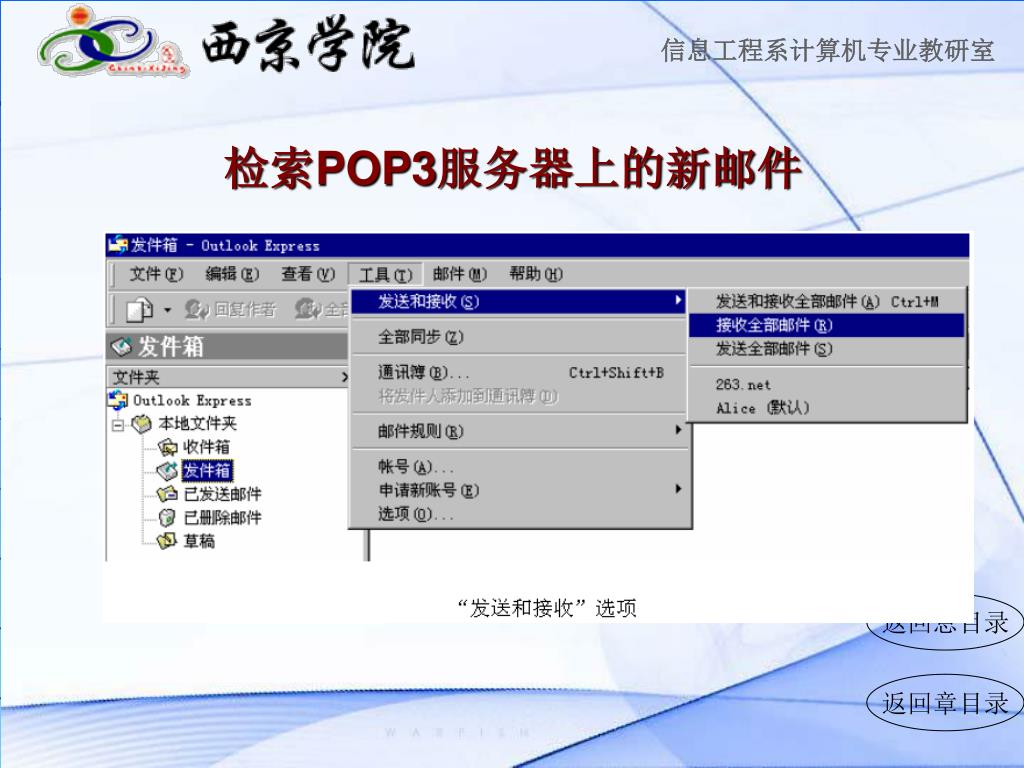1024x768 pixels.
Task: Select the 发件箱 folder
Action: 206,471
